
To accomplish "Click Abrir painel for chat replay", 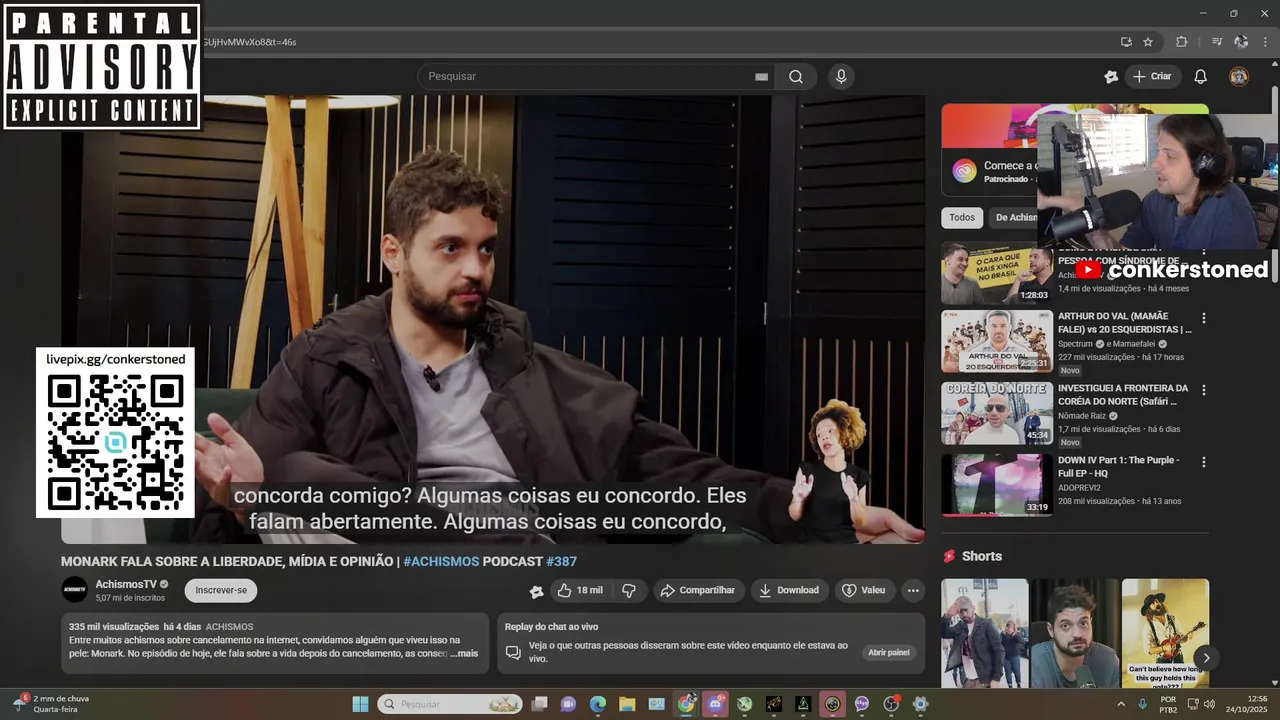I will tap(889, 653).
